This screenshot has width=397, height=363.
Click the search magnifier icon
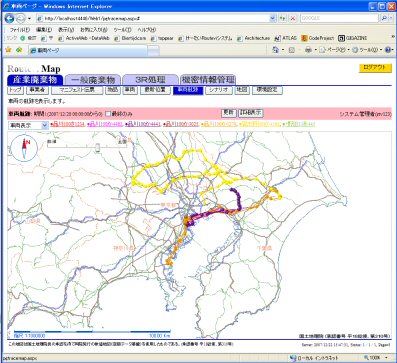click(x=384, y=18)
